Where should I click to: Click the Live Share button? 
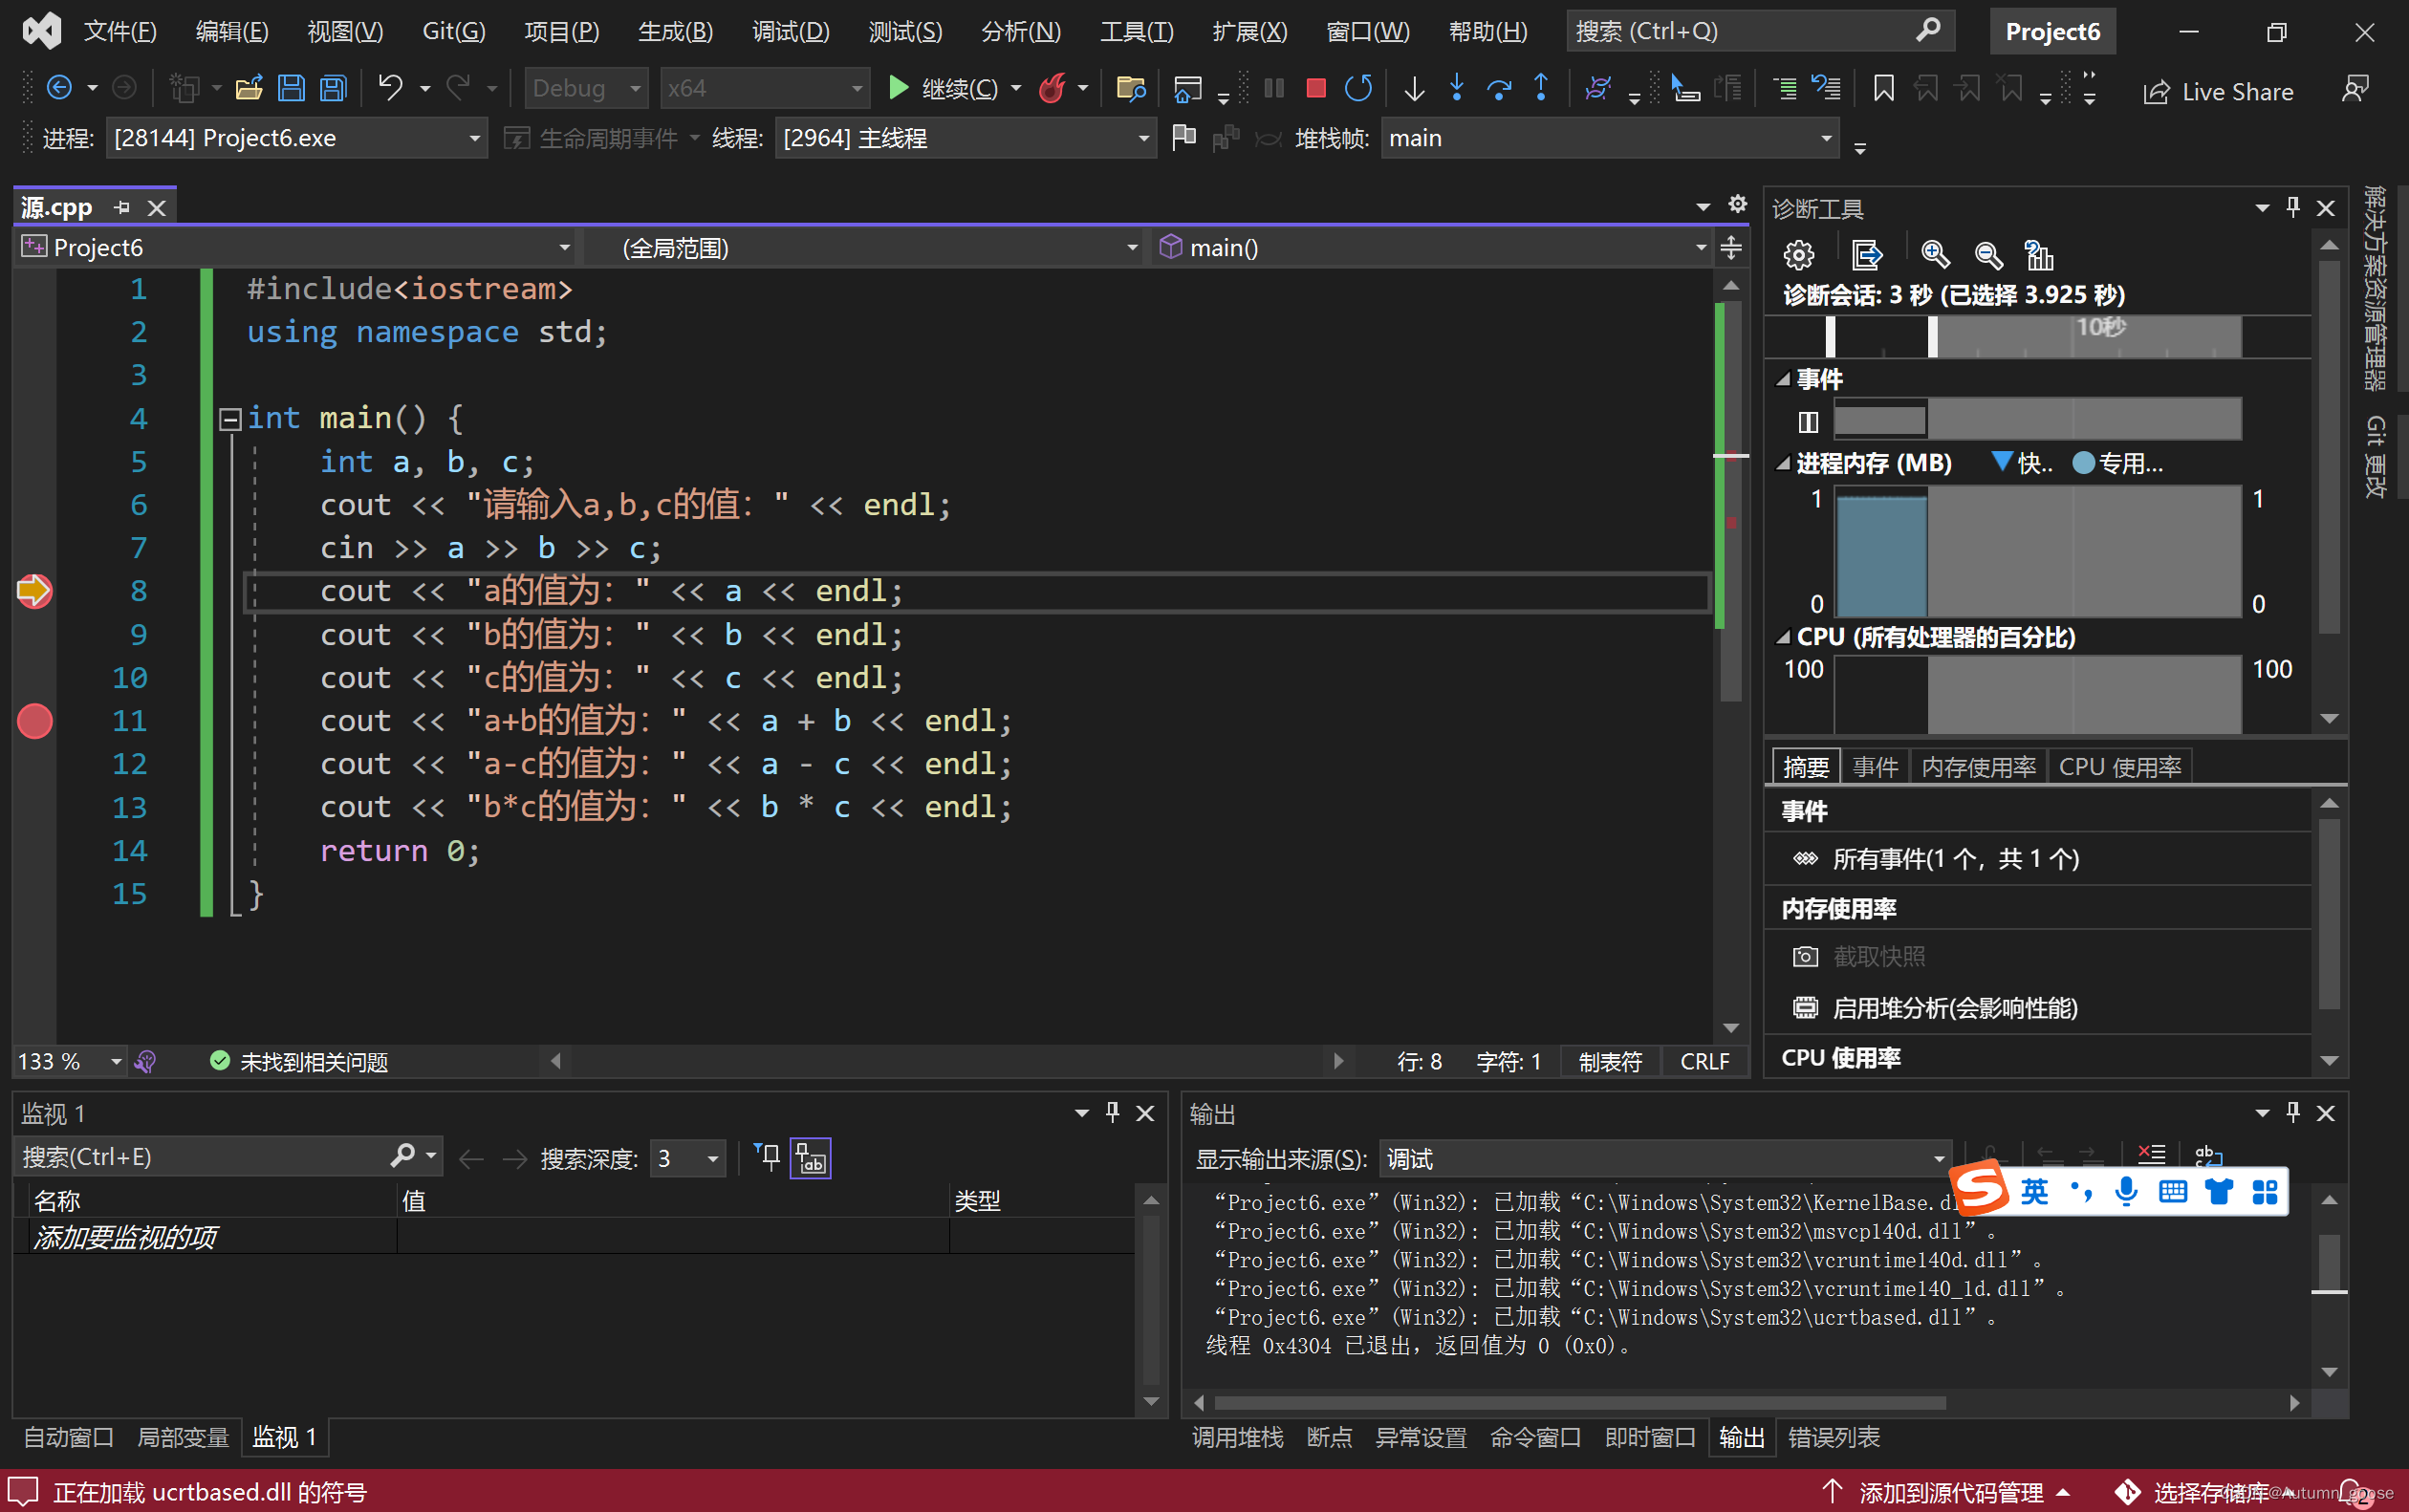point(2218,92)
